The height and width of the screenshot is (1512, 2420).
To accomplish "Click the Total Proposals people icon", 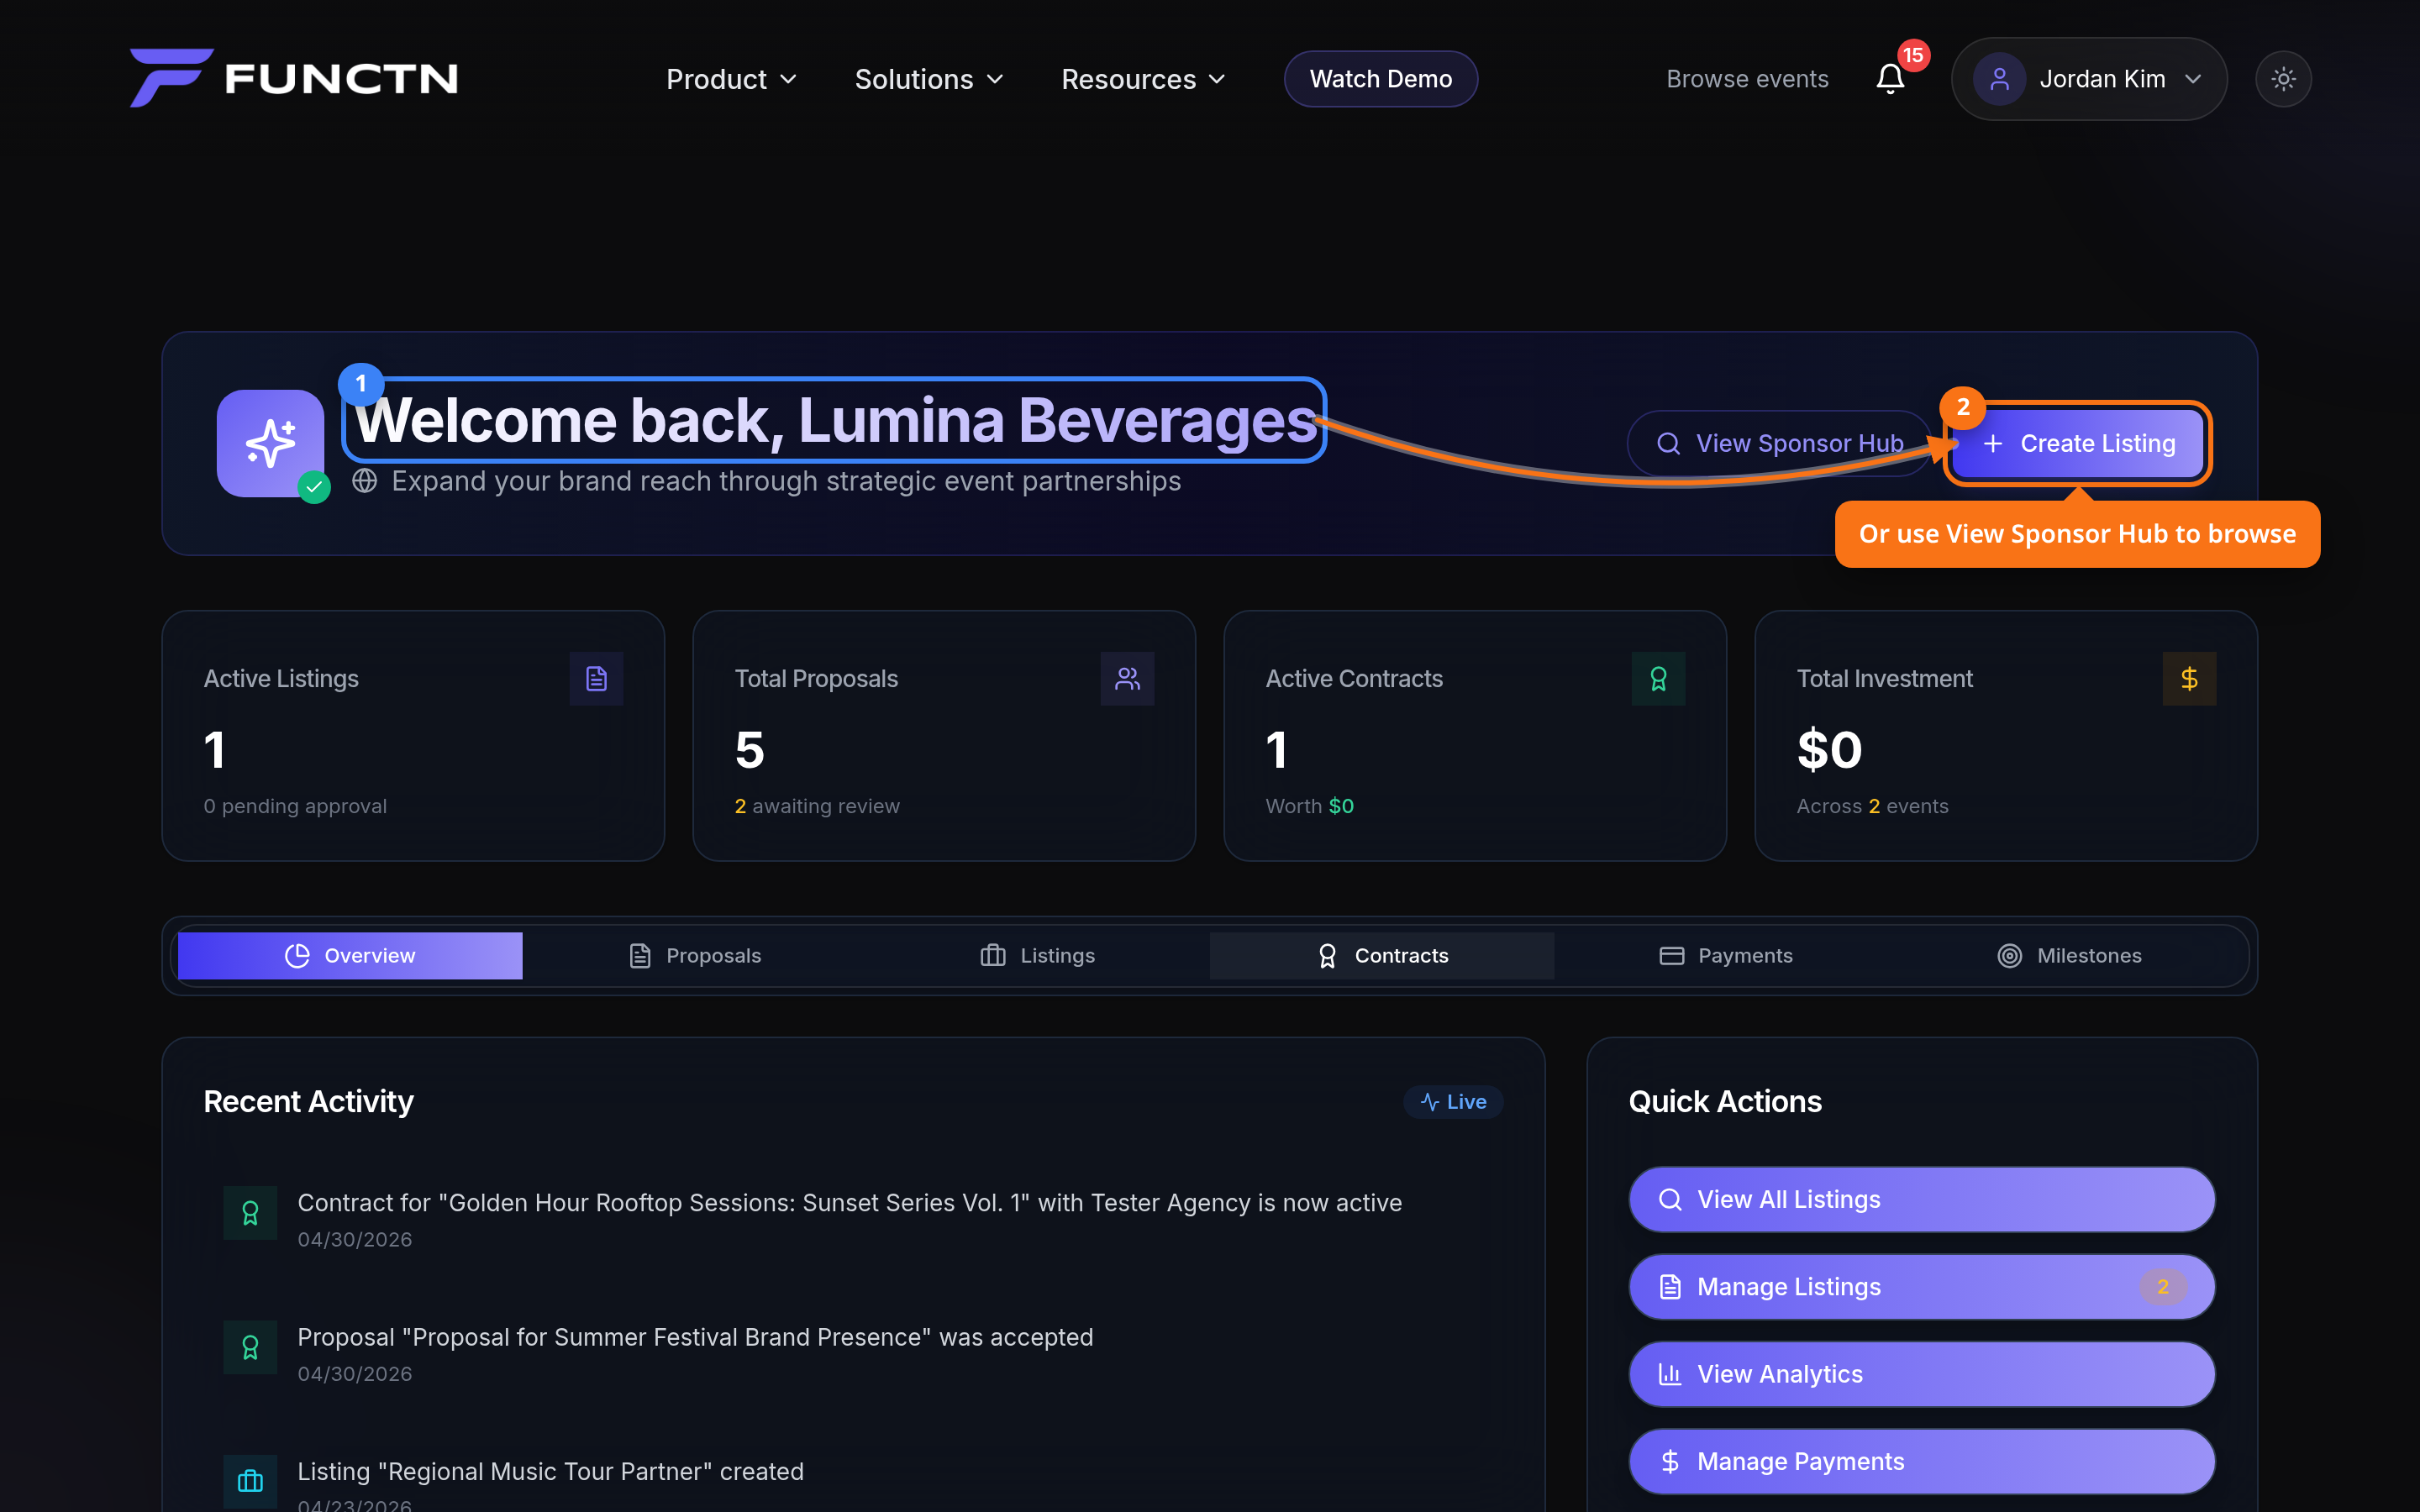I will [1128, 679].
